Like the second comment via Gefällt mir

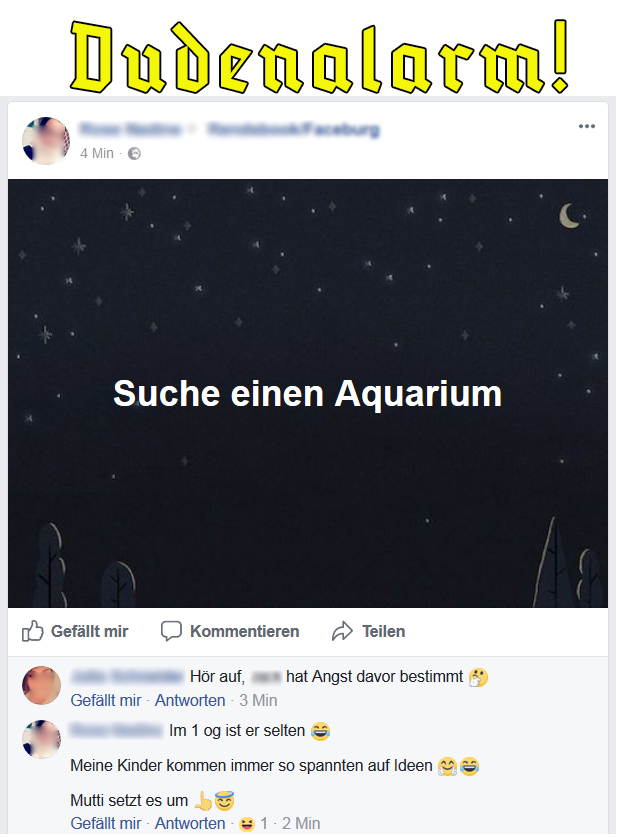tap(106, 824)
